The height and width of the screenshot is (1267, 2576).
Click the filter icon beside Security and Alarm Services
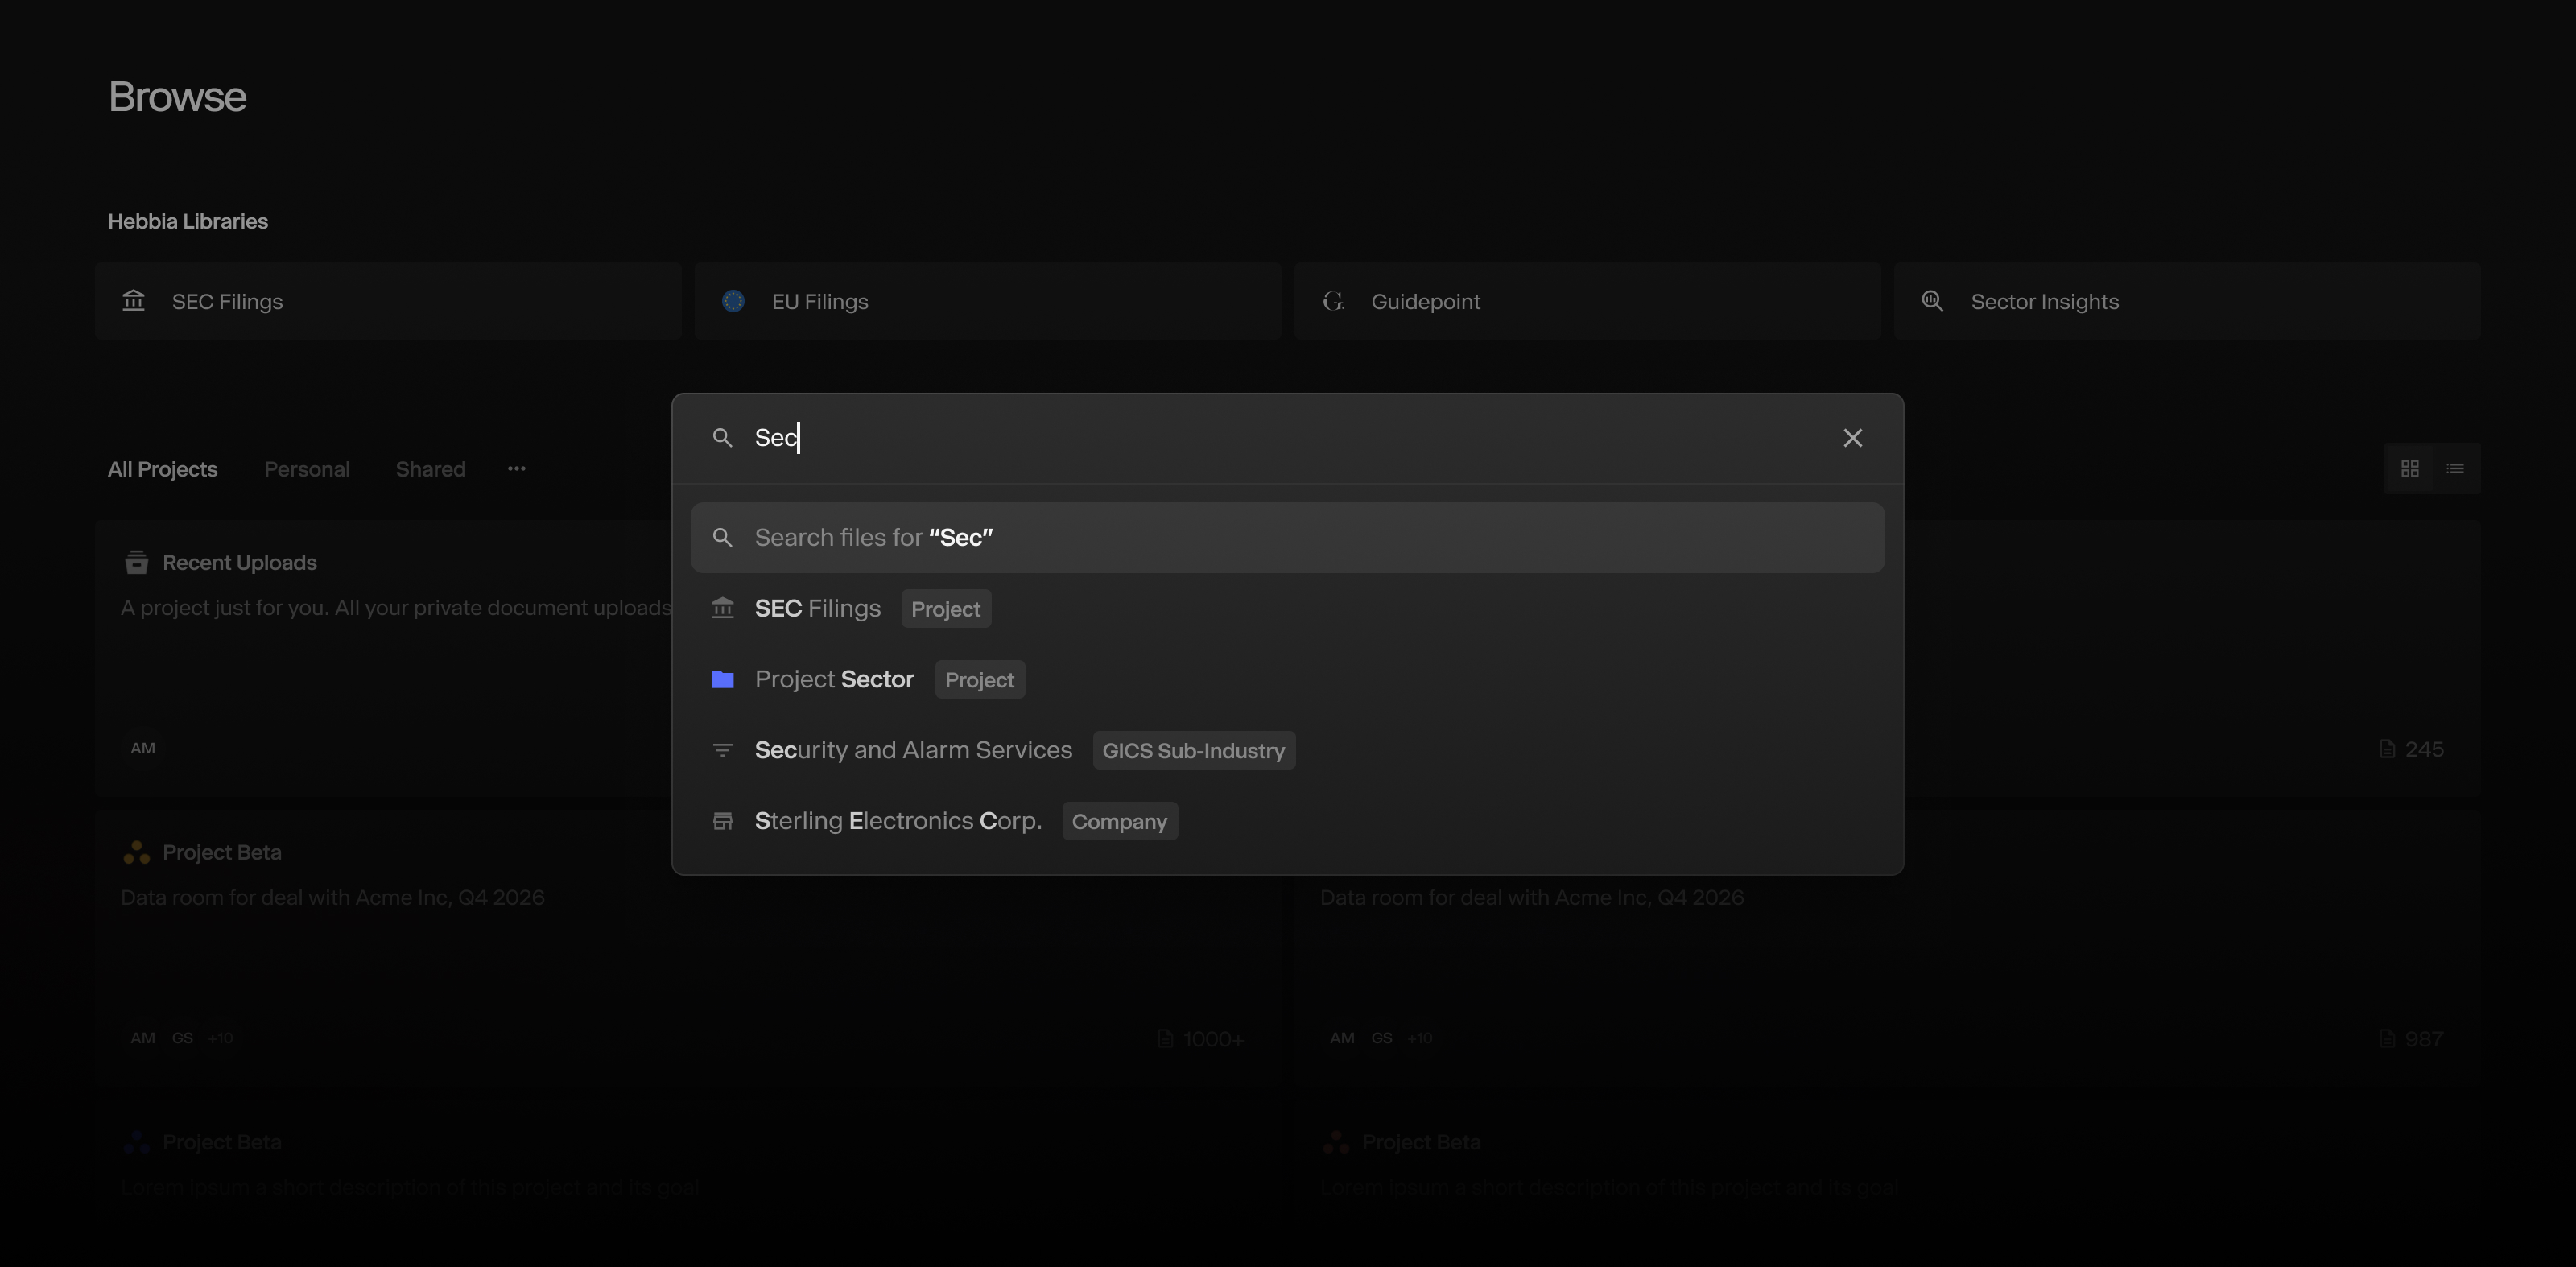click(x=723, y=750)
